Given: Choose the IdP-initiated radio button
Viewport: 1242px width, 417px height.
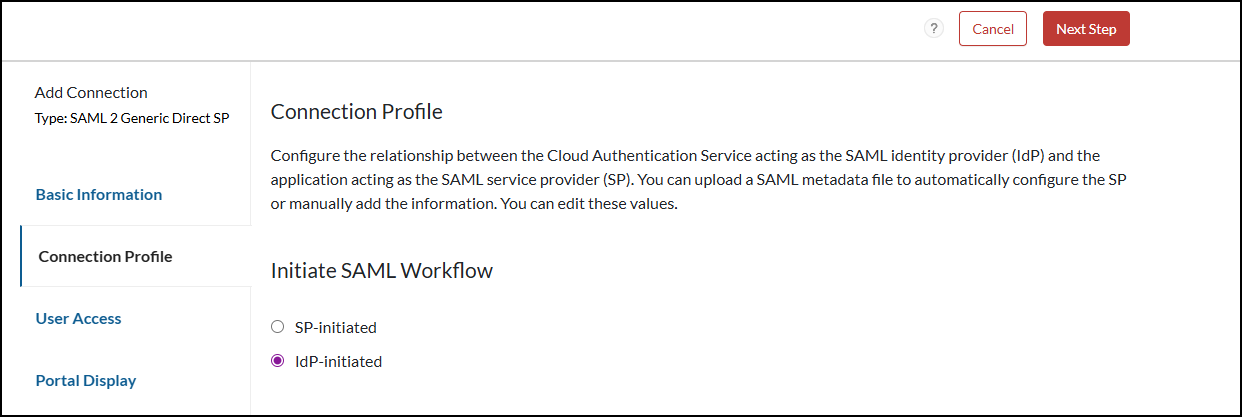Looking at the screenshot, I should tap(278, 361).
